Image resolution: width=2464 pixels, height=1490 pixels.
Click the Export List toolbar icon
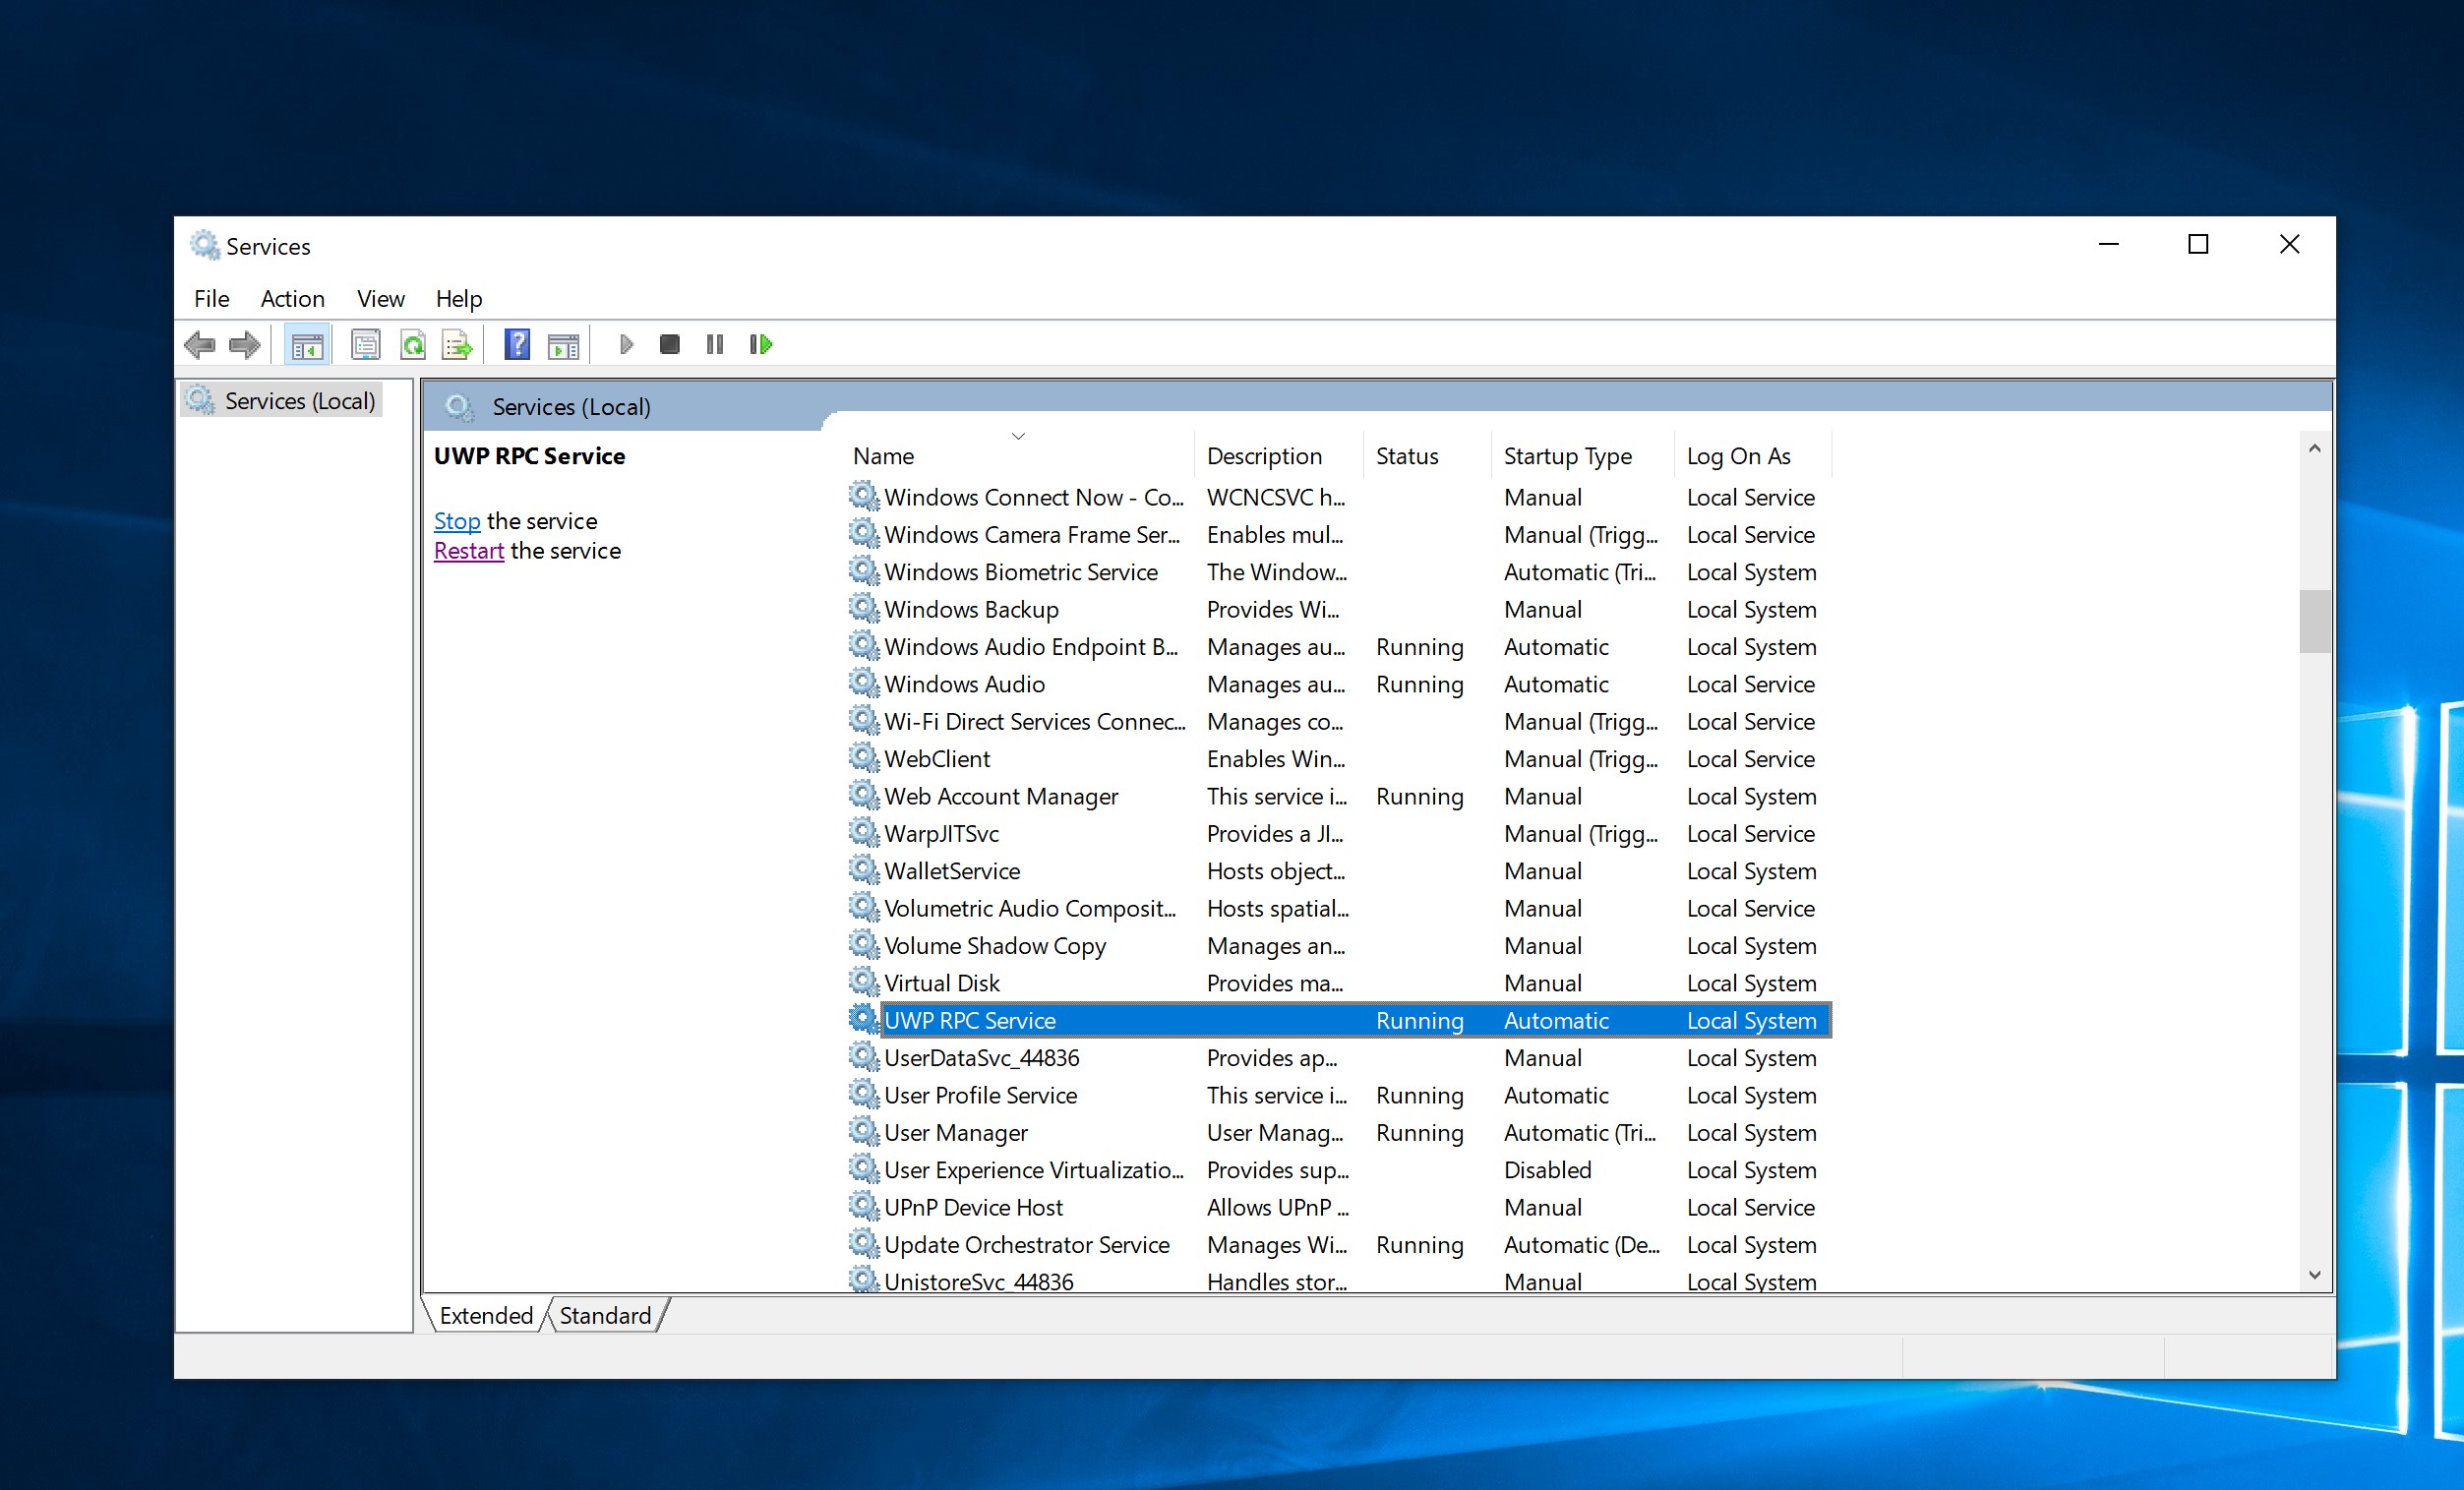pos(457,345)
